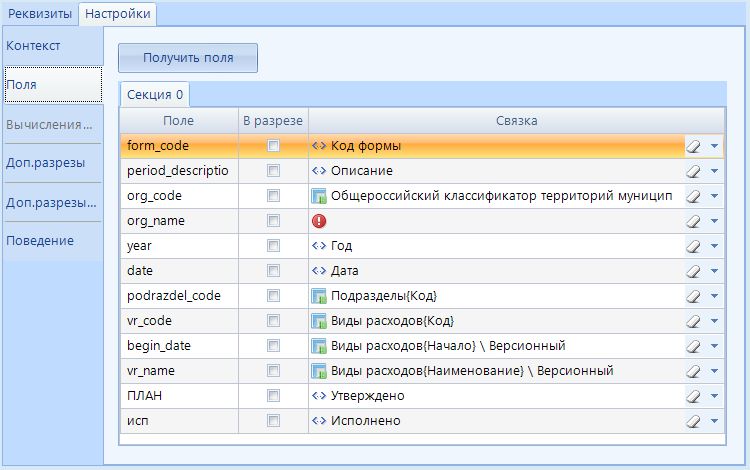Image resolution: width=750 pixels, height=470 pixels.
Task: Click eraser icon in the ПЛАН row
Action: click(695, 396)
